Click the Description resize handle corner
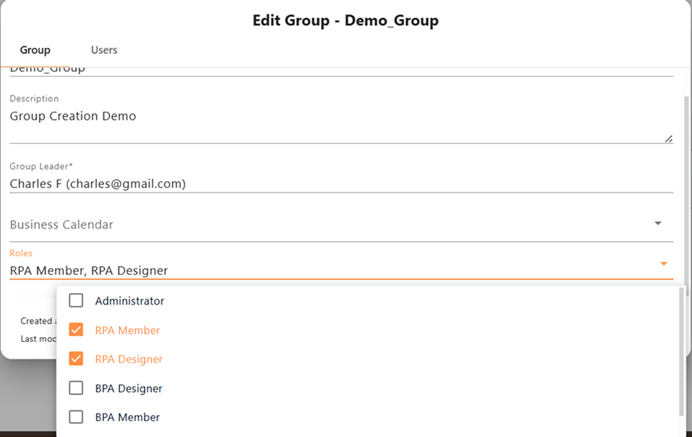This screenshot has height=437, width=692. pyautogui.click(x=668, y=138)
